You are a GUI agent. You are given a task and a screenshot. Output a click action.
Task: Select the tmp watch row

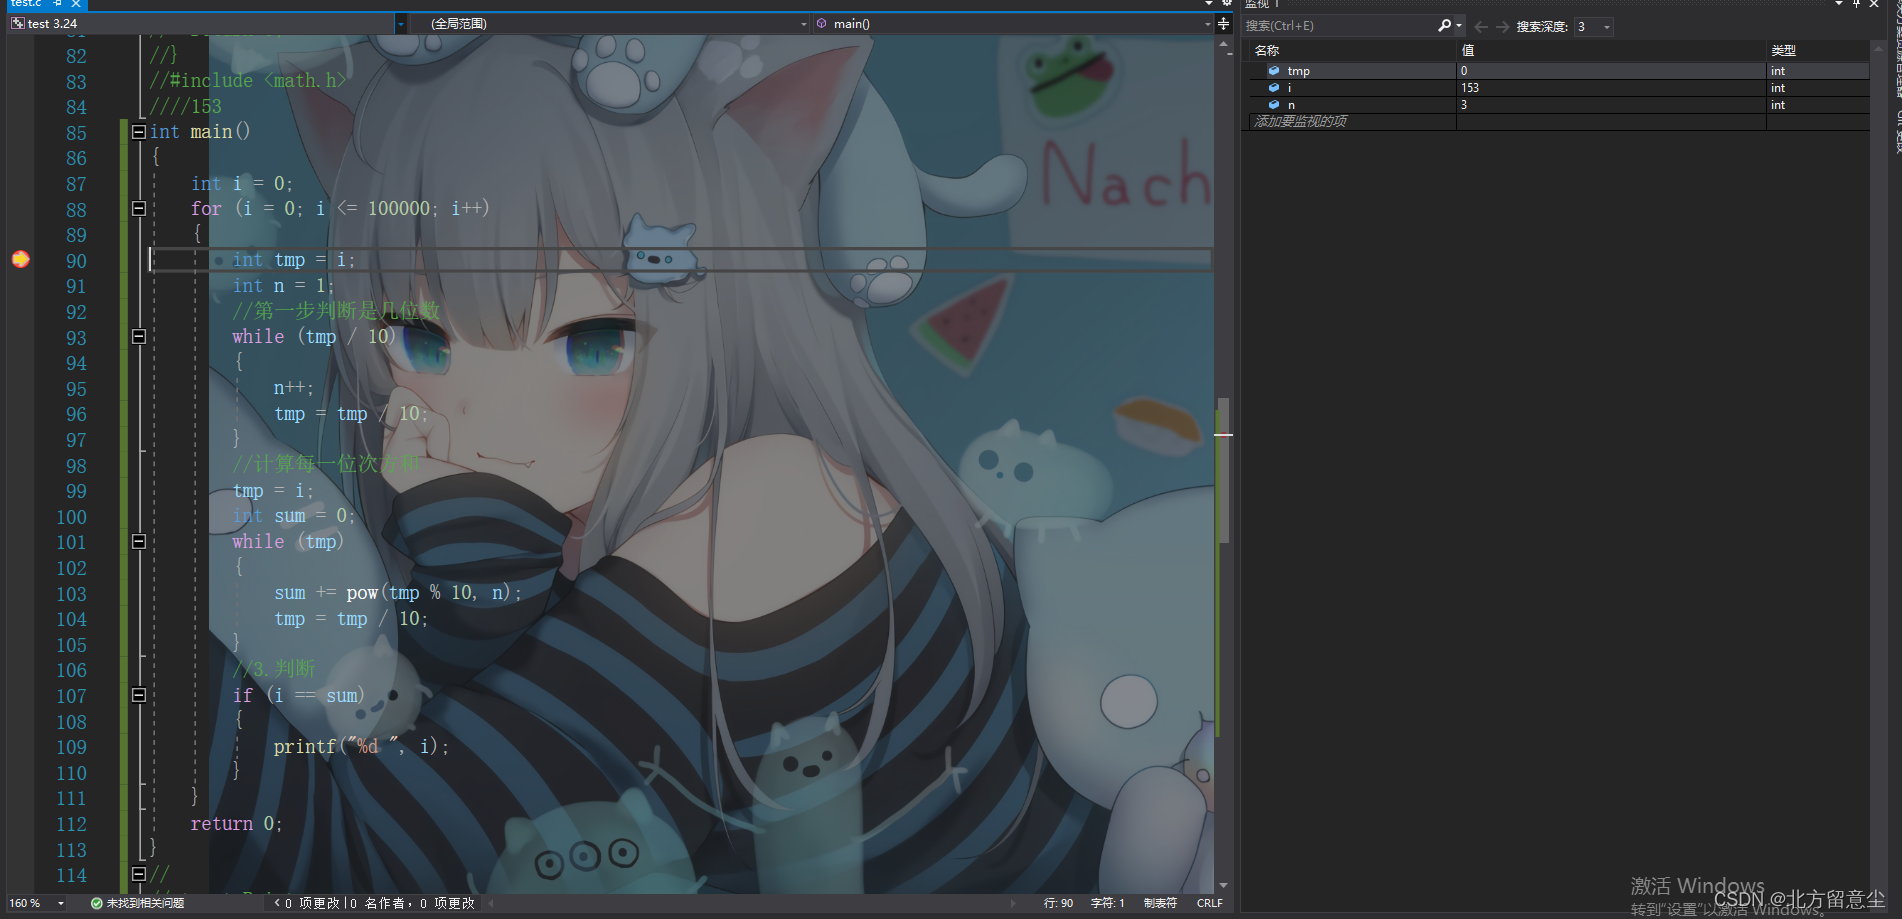[x=1558, y=71]
